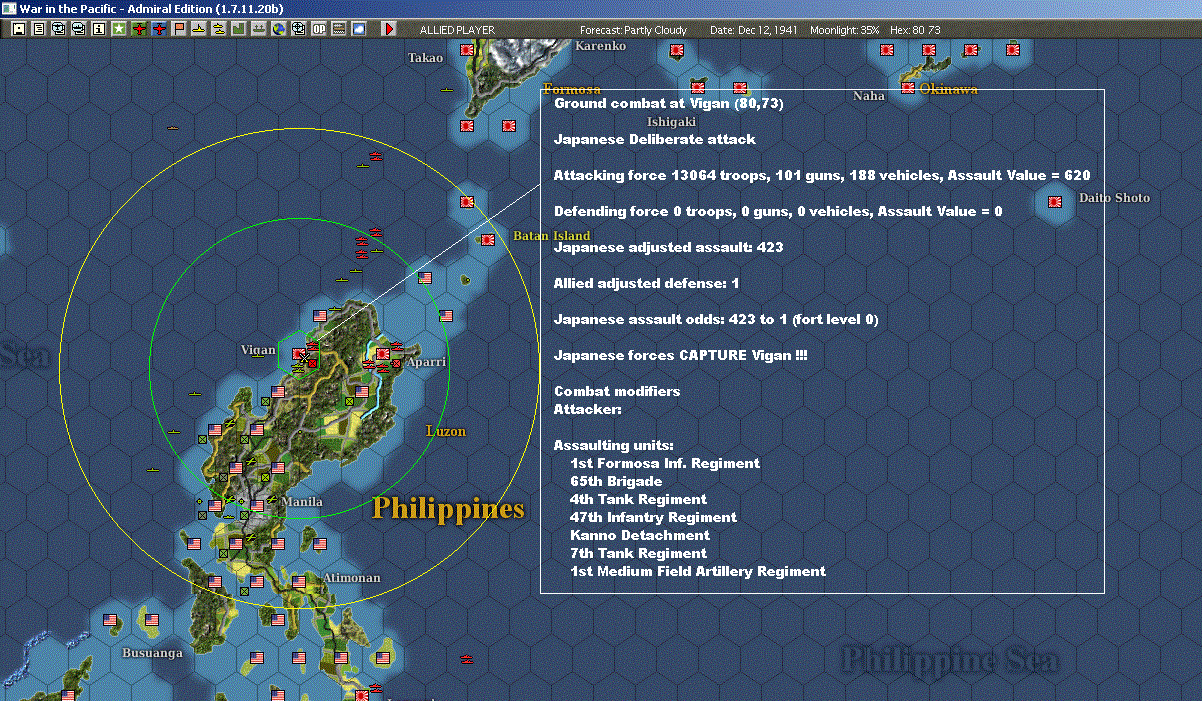Viewport: 1202px width, 701px height.
Task: Click the Daito Shoto map label
Action: [1114, 198]
